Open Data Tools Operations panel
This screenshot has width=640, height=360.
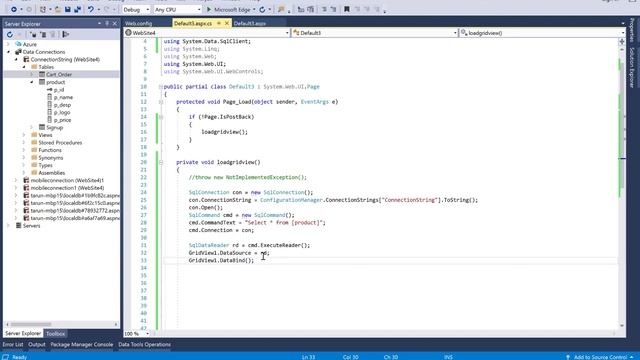click(x=144, y=344)
